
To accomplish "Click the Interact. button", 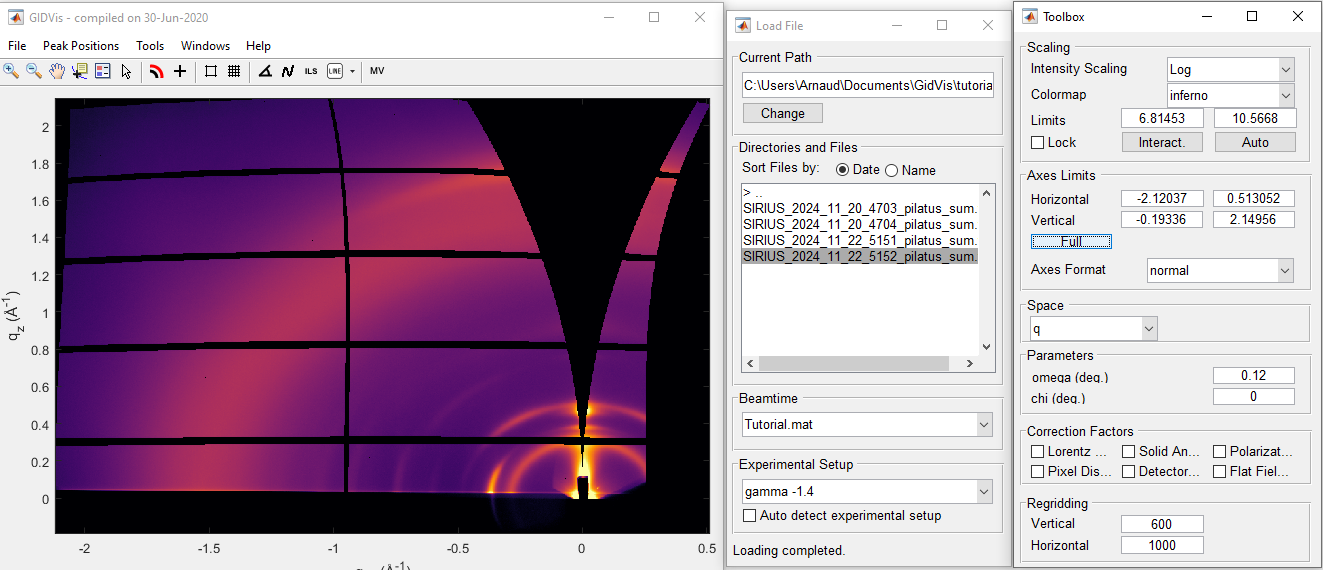I will coord(1162,142).
